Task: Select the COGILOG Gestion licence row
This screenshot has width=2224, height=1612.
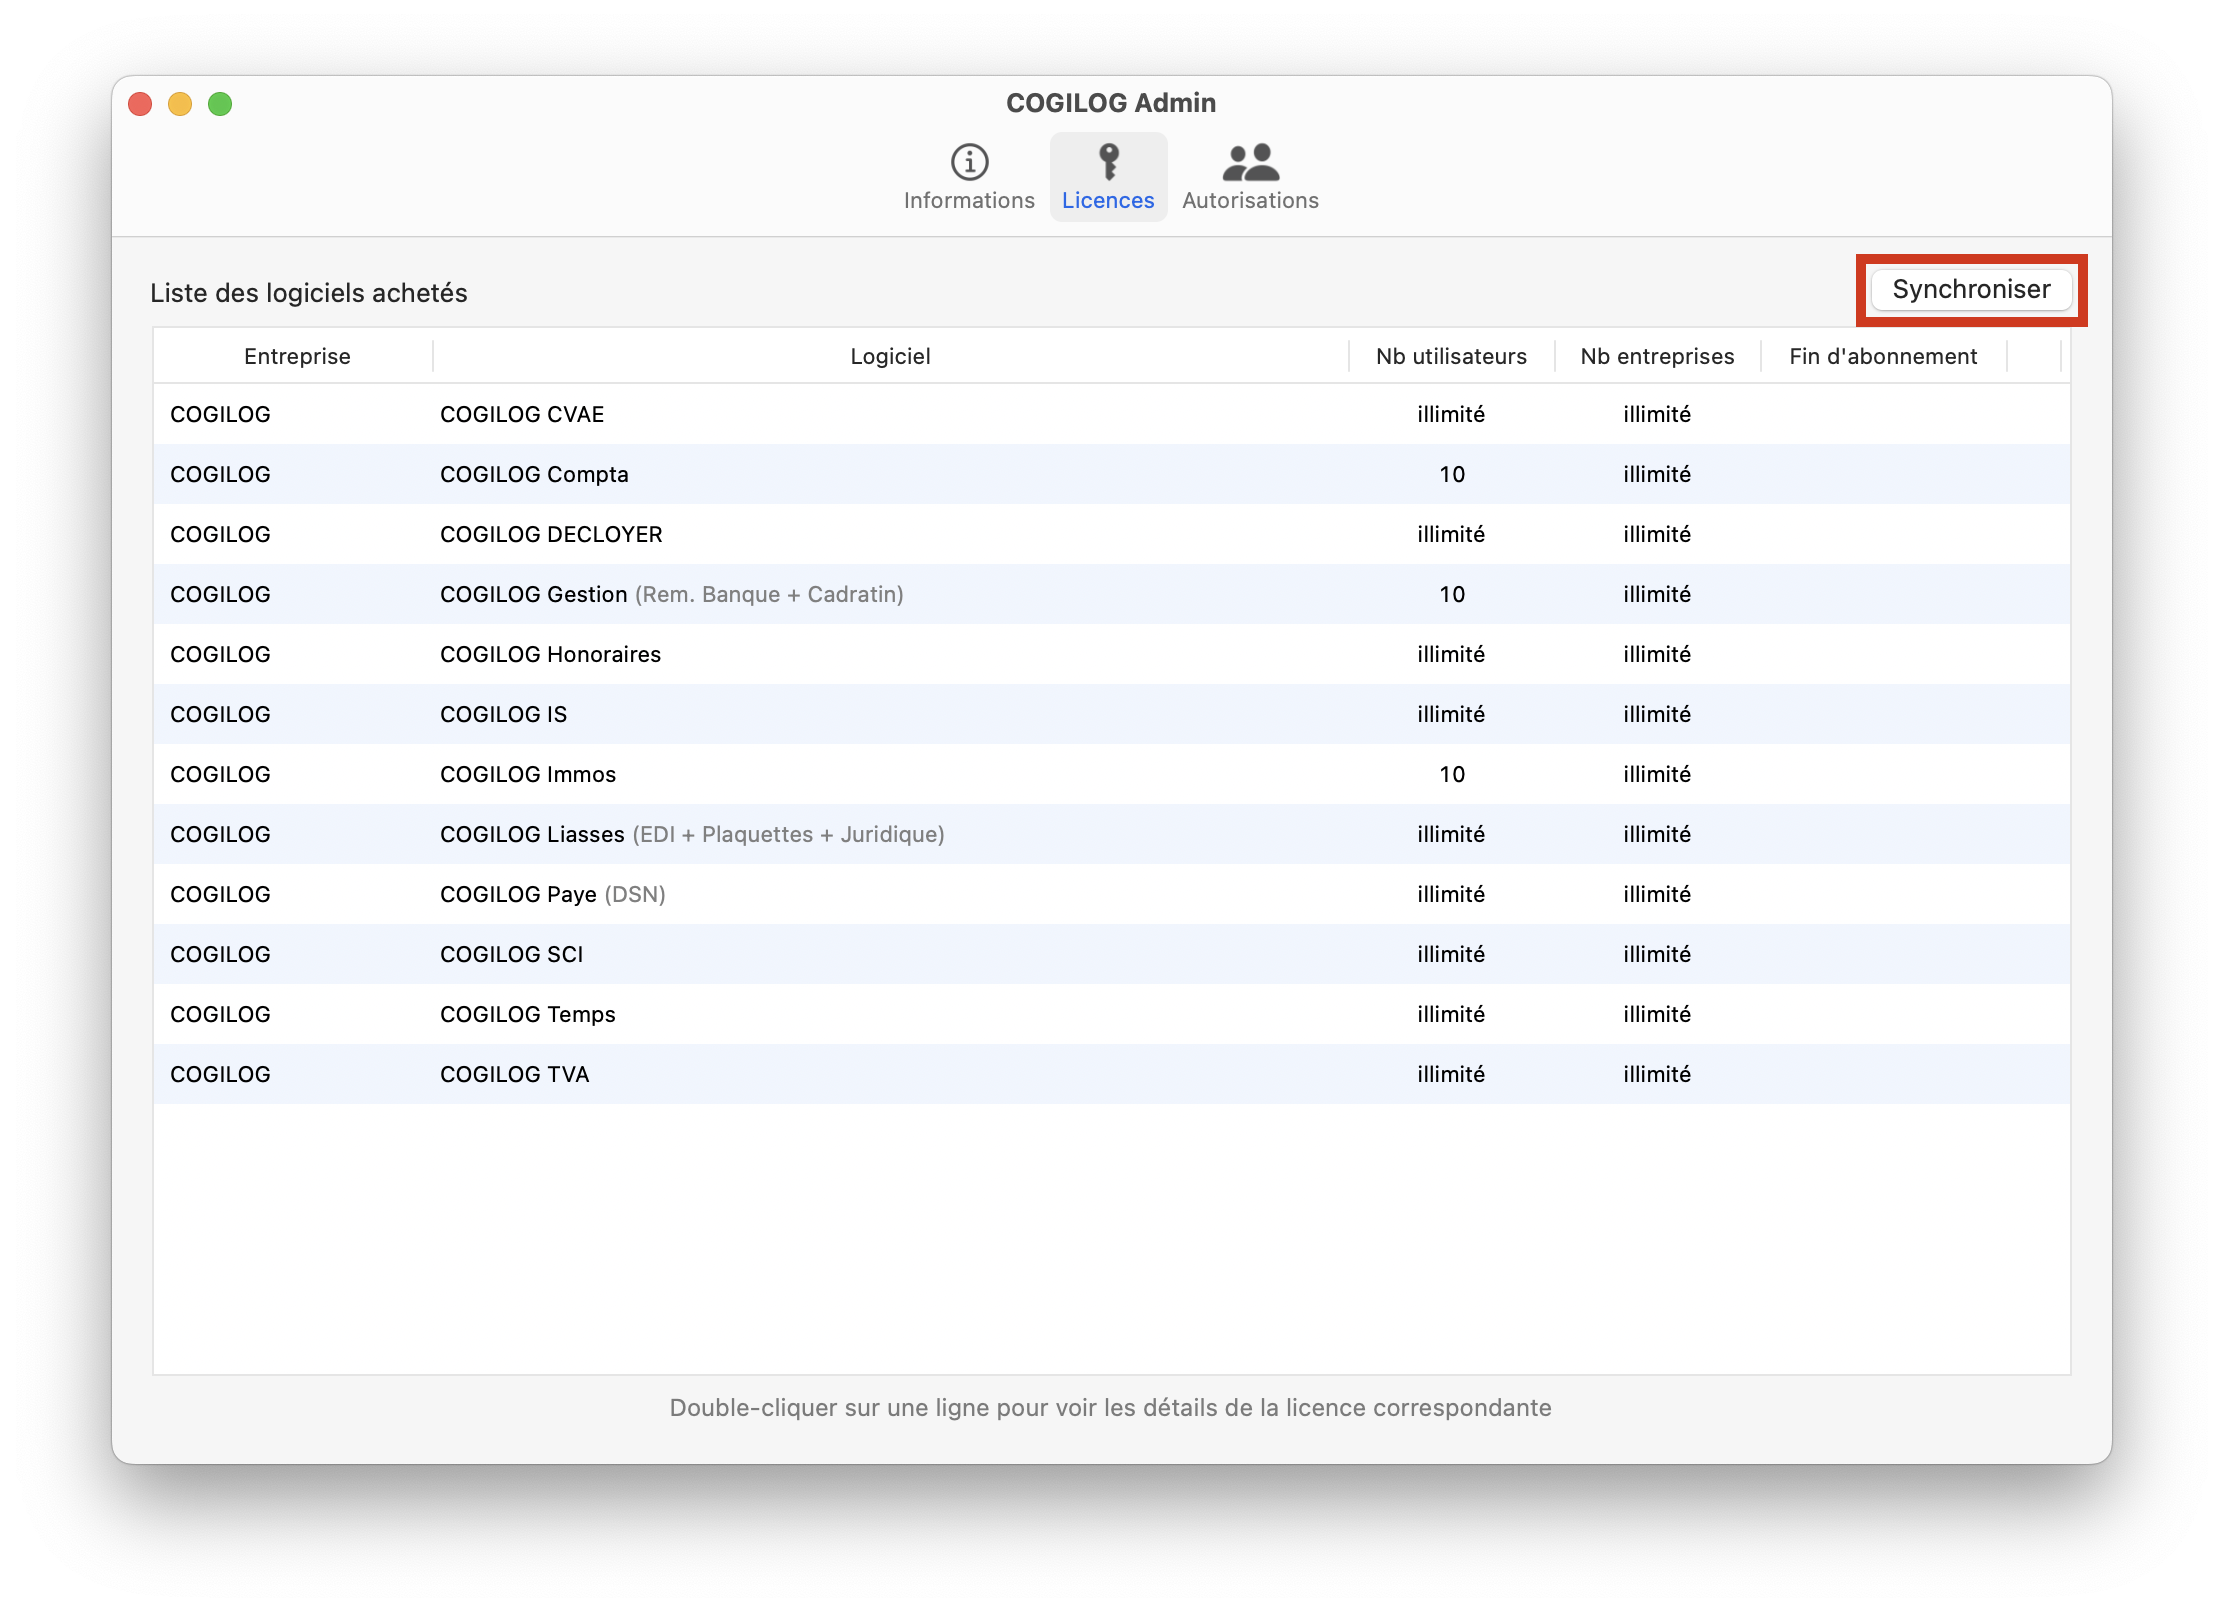Action: (1111, 594)
